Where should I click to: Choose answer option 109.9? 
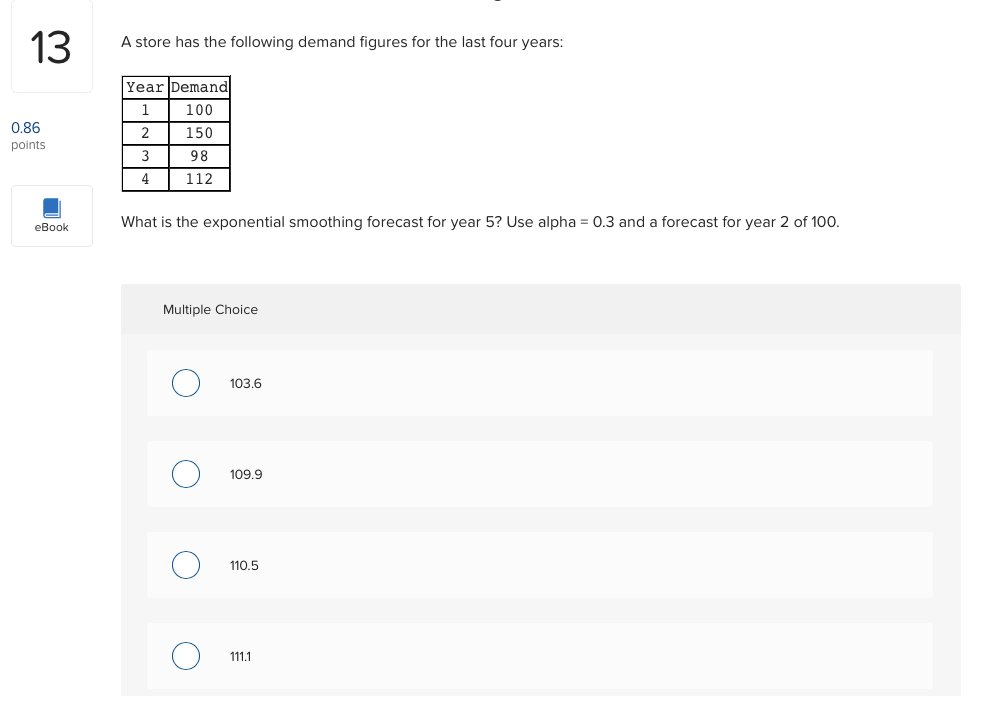point(246,474)
